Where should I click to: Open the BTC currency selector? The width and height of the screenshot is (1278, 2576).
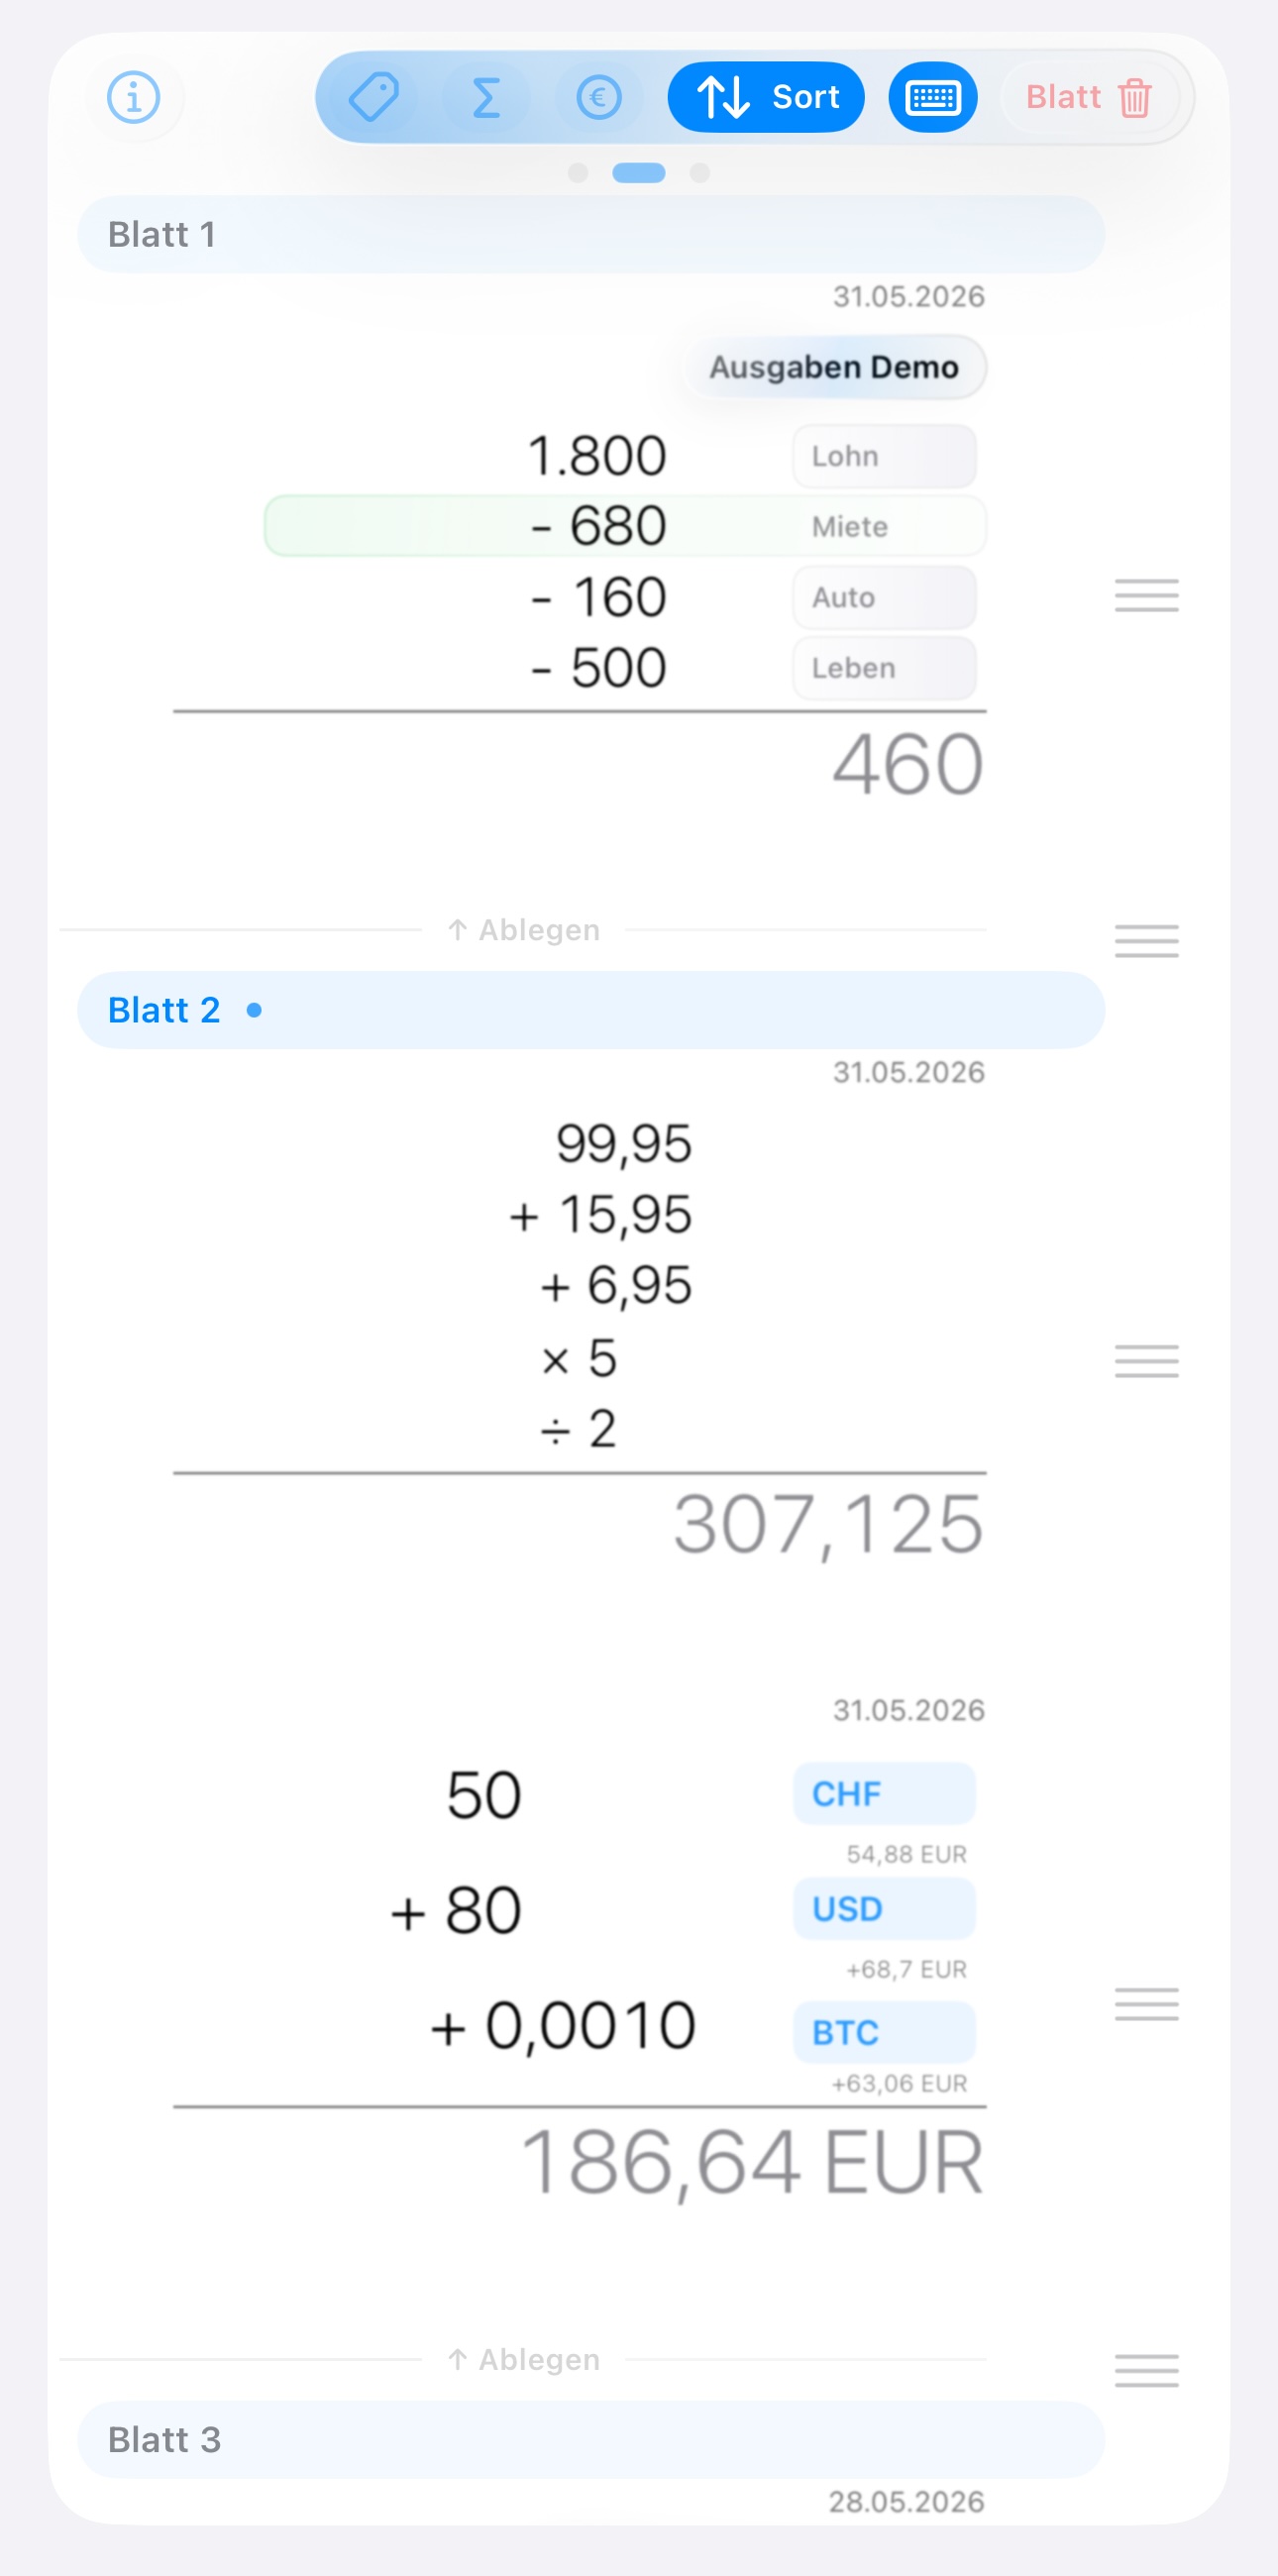tap(884, 2033)
